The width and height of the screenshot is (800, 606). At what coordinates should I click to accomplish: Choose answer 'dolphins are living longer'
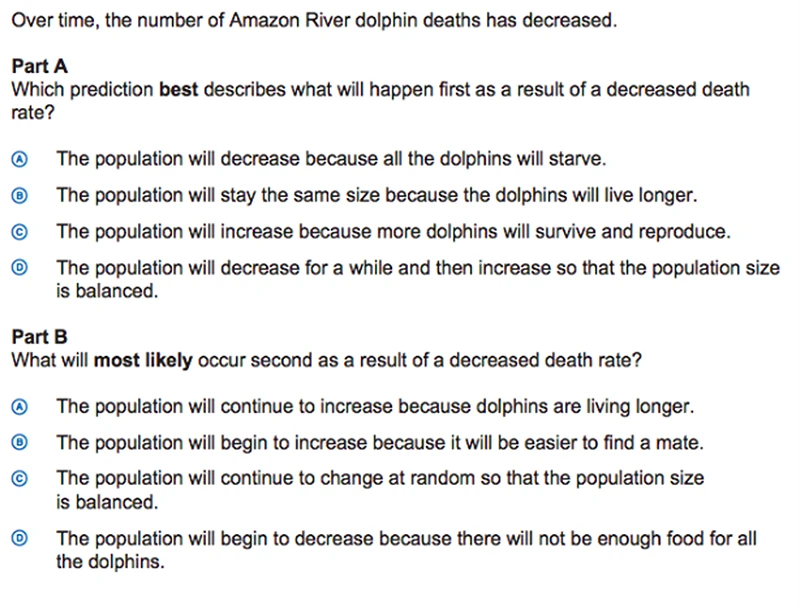tap(375, 407)
